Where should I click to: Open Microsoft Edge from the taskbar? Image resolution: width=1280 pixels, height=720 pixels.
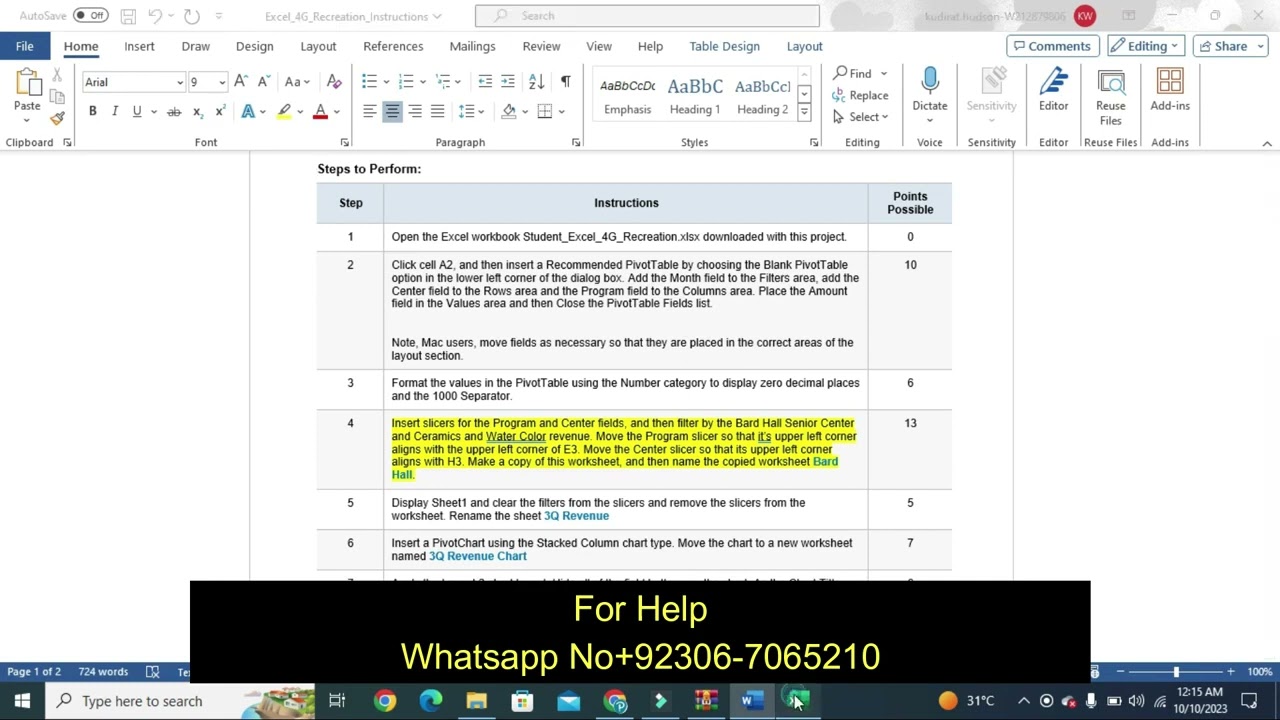(x=431, y=701)
